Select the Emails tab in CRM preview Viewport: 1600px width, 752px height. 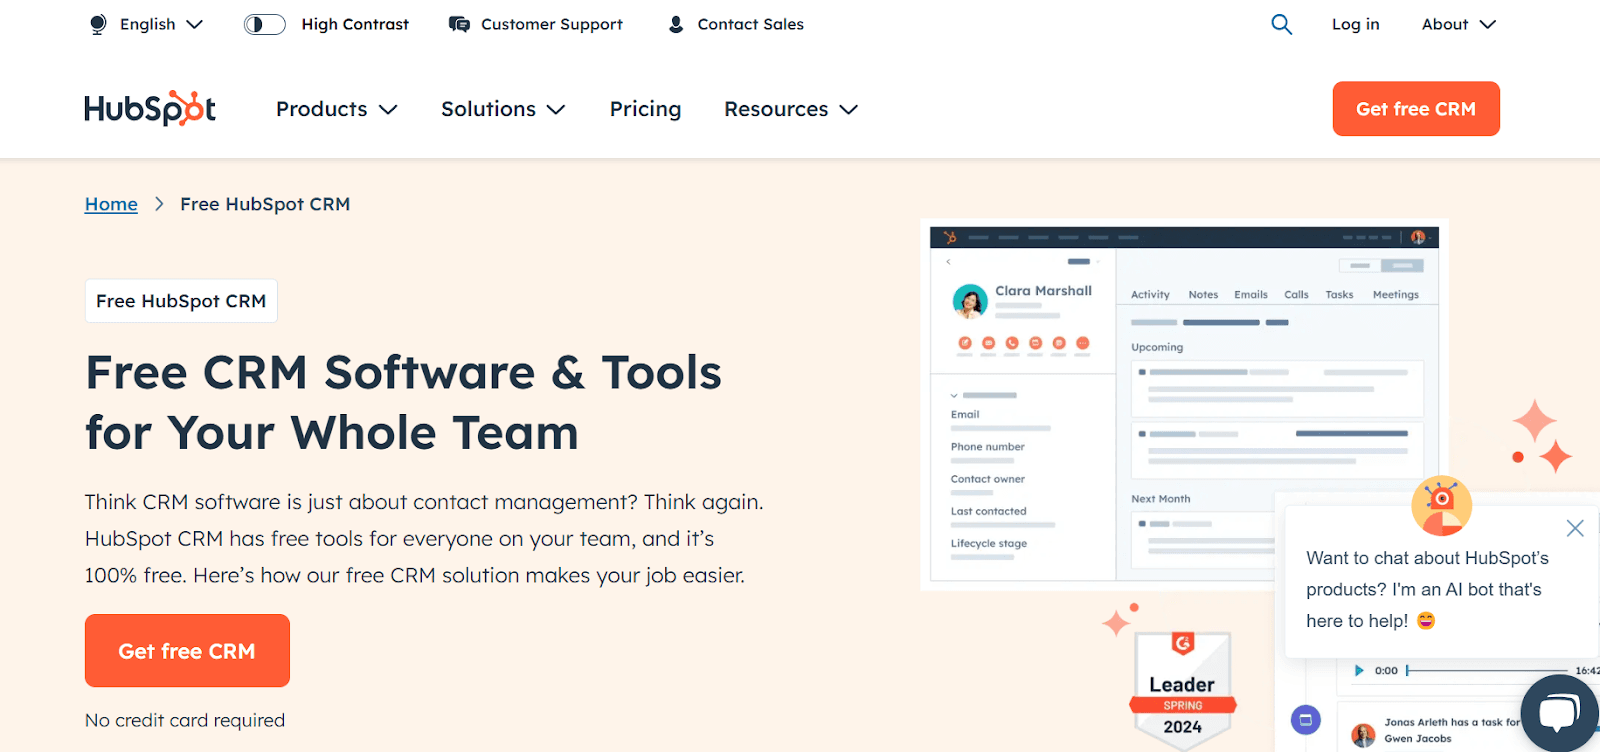click(x=1251, y=295)
